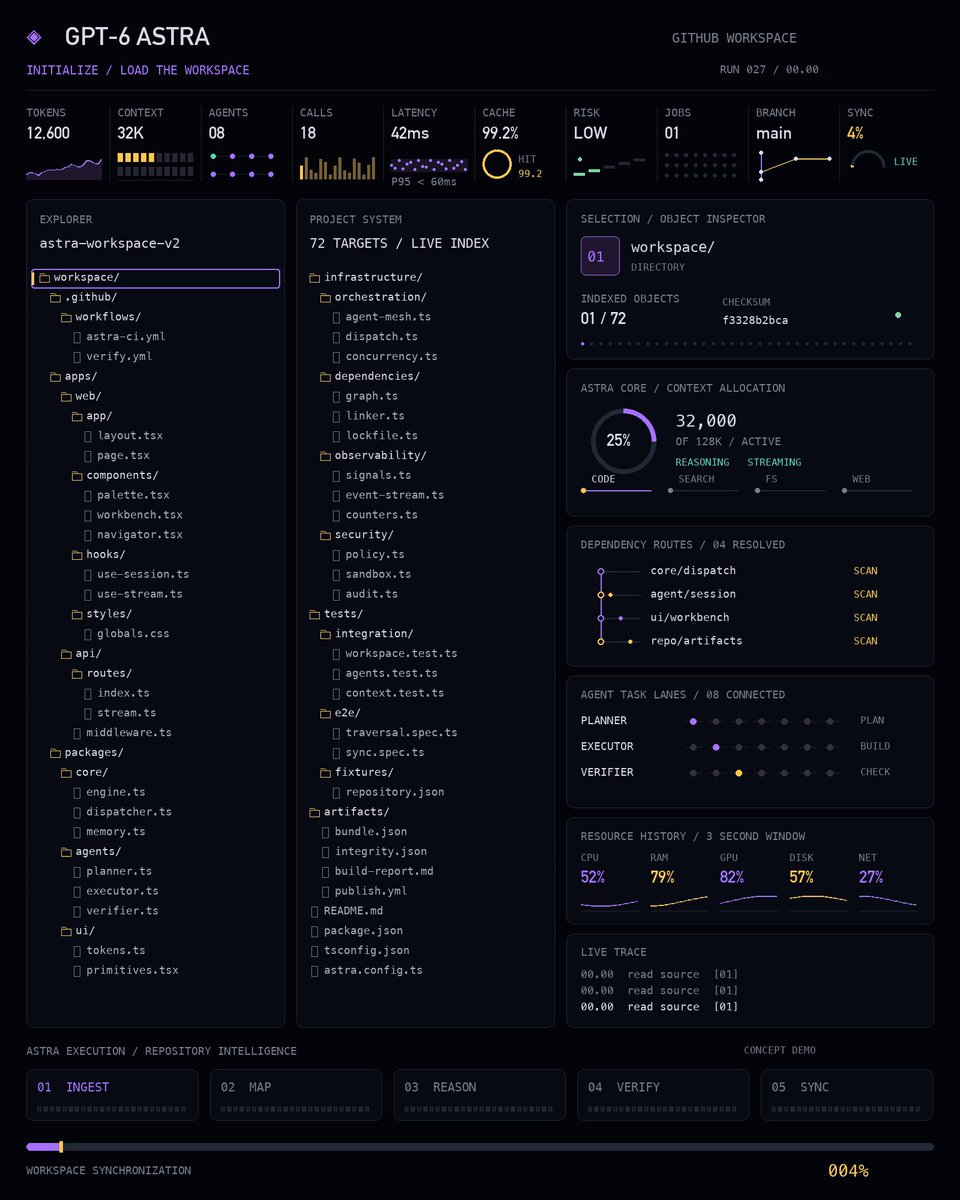The image size is (960, 1200).
Task: Click the diamond logo beside GPT-6 ASTRA
Action: tap(34, 37)
